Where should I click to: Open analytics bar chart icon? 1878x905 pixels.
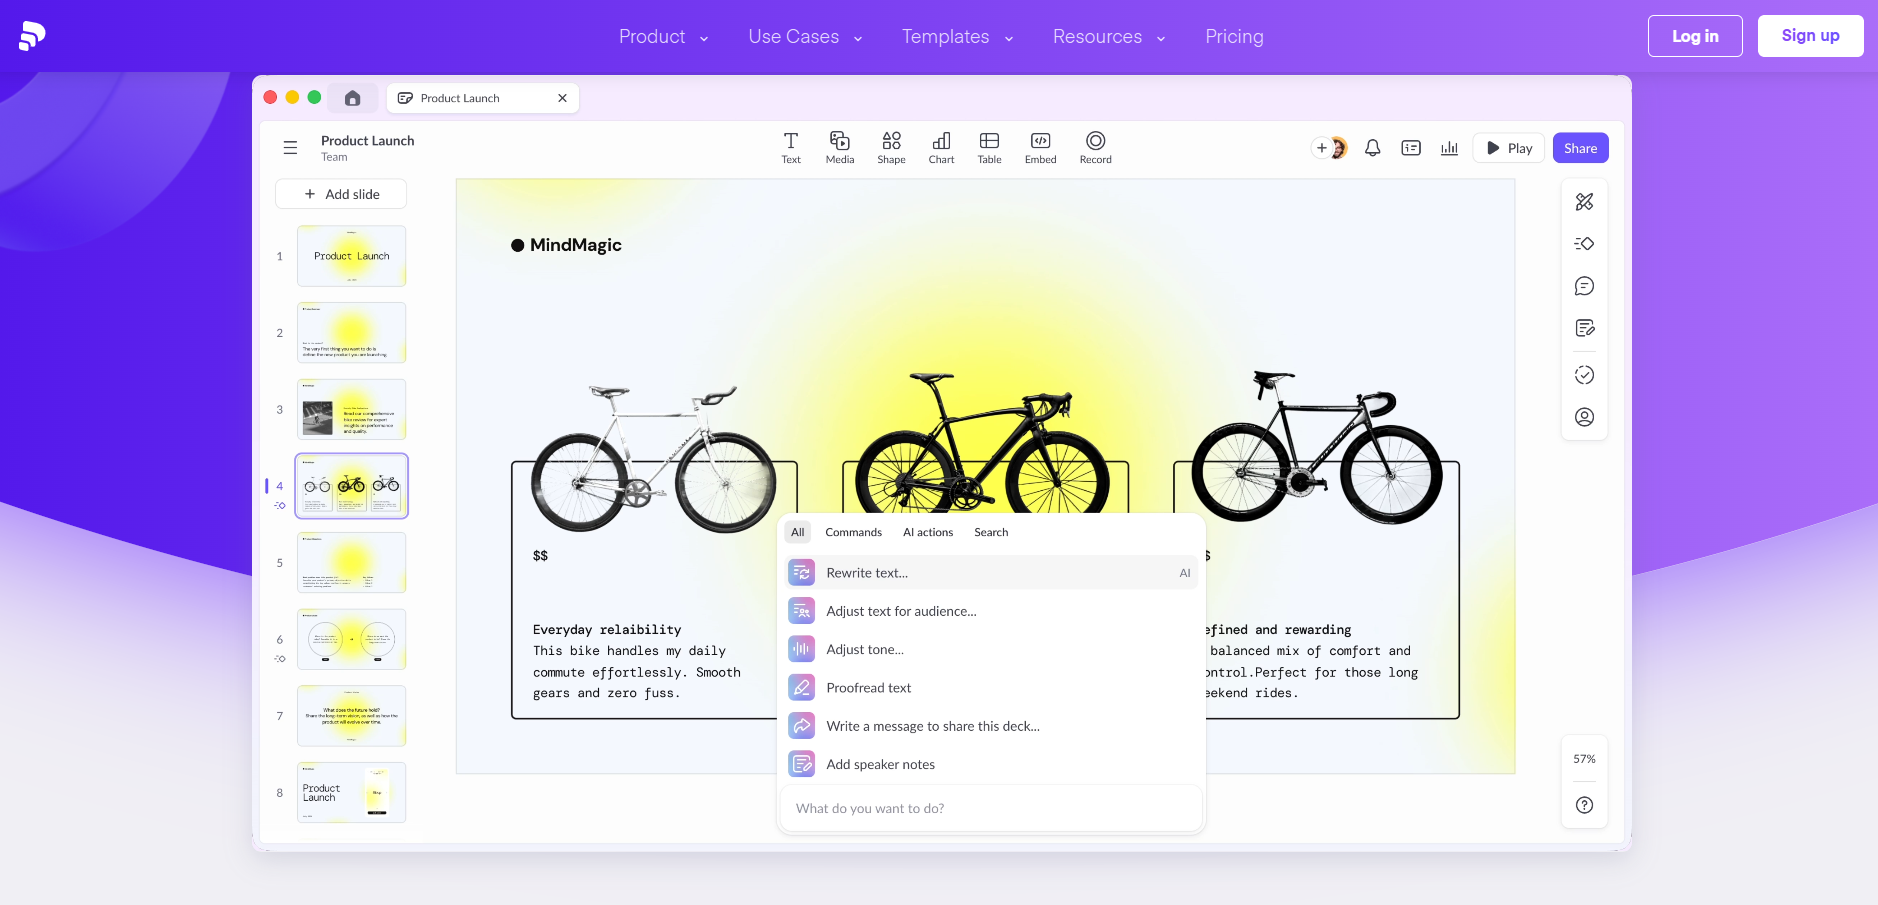(x=1449, y=148)
